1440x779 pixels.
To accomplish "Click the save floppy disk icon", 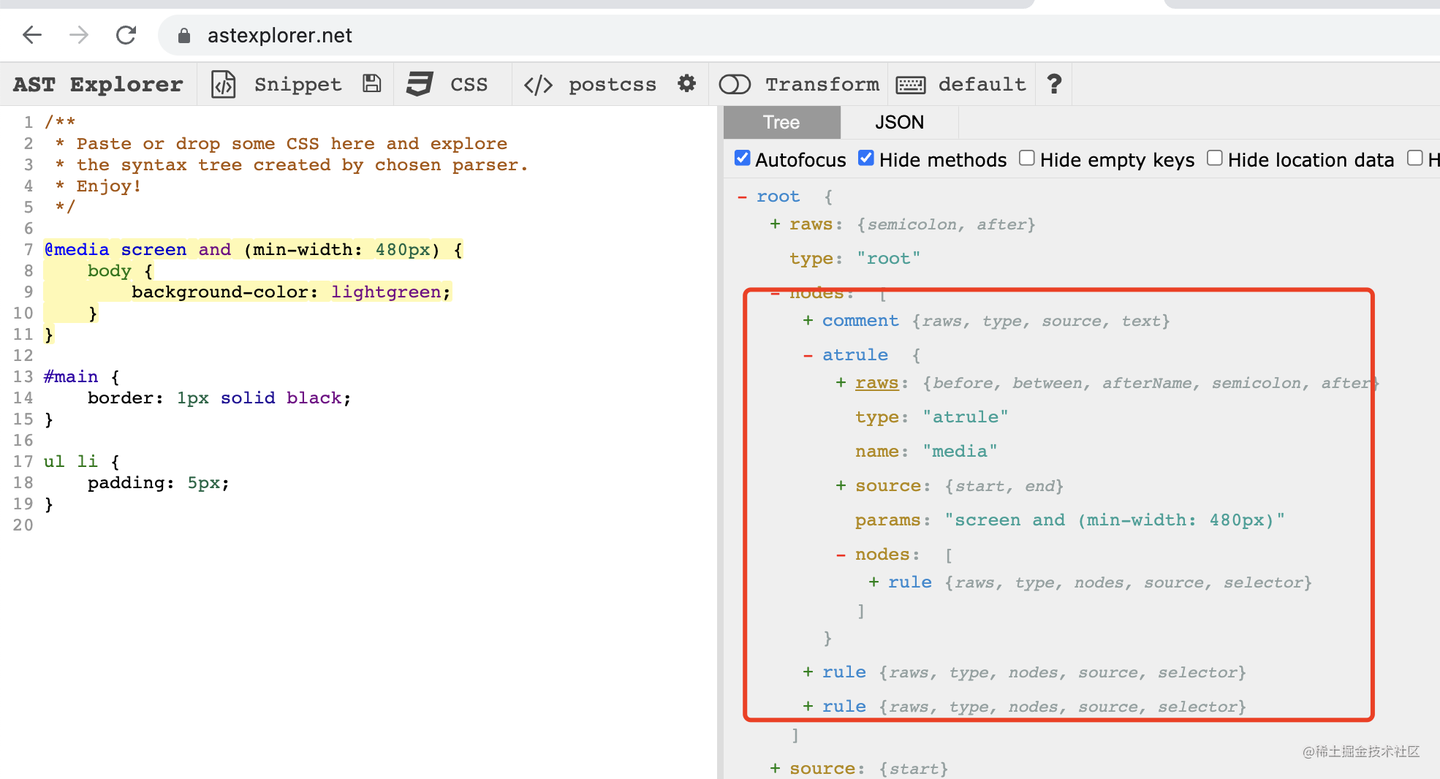I will [x=372, y=84].
